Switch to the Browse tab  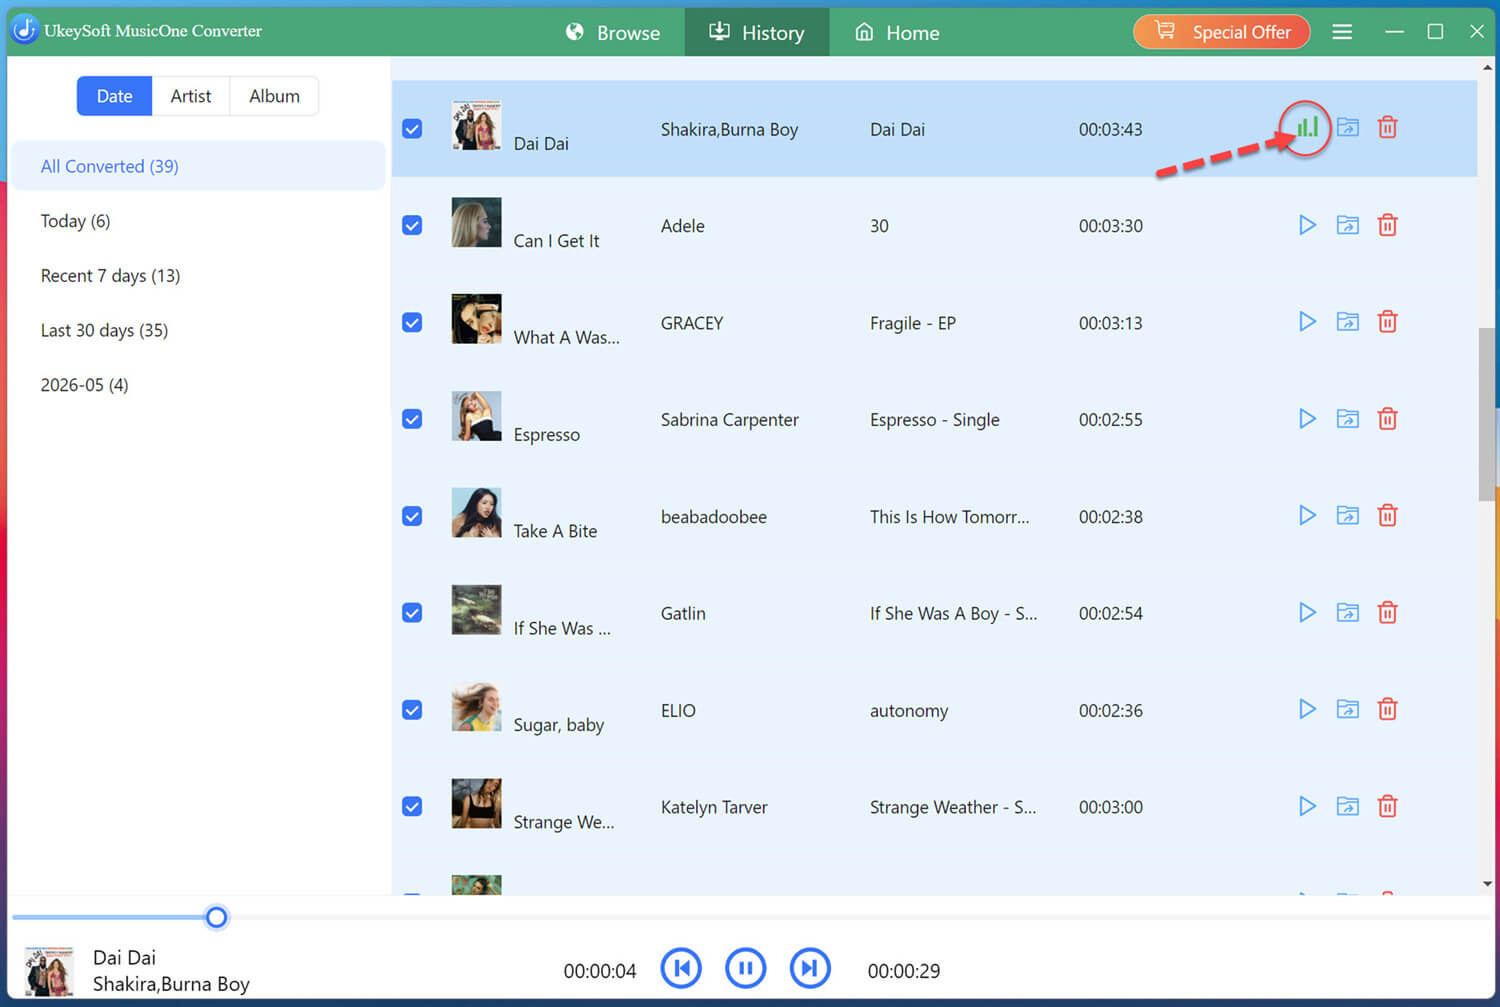coord(613,32)
